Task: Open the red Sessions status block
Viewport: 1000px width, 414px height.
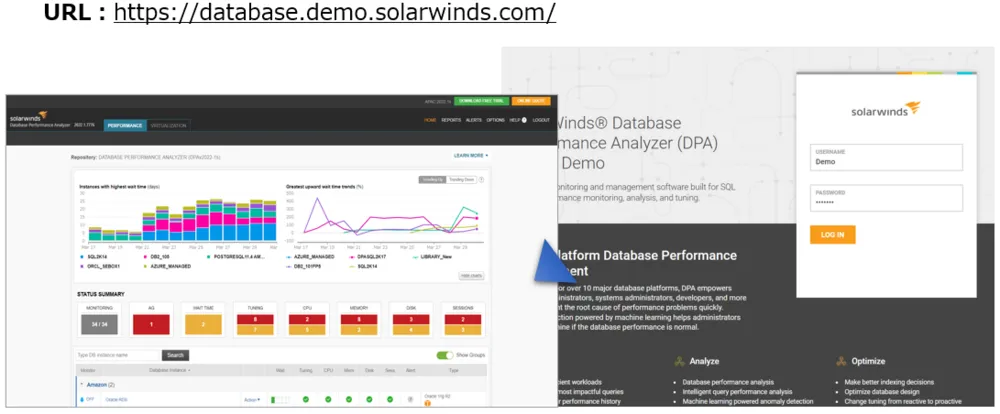Action: pos(463,319)
